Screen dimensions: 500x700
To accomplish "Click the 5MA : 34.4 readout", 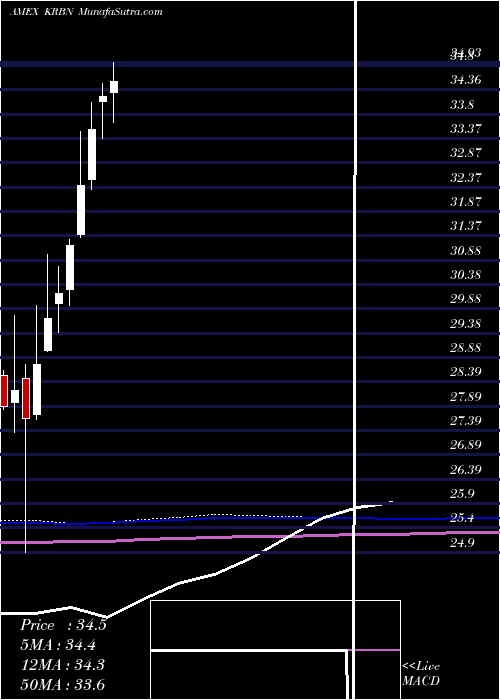I will tap(58, 645).
